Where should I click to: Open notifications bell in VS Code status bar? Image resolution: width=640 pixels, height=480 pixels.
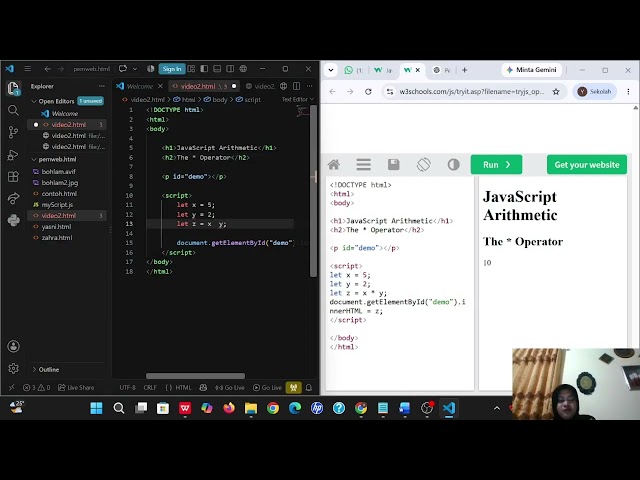click(309, 387)
